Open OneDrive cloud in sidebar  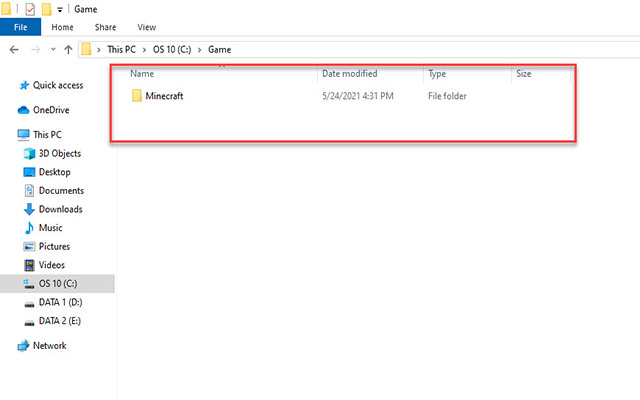(x=23, y=110)
